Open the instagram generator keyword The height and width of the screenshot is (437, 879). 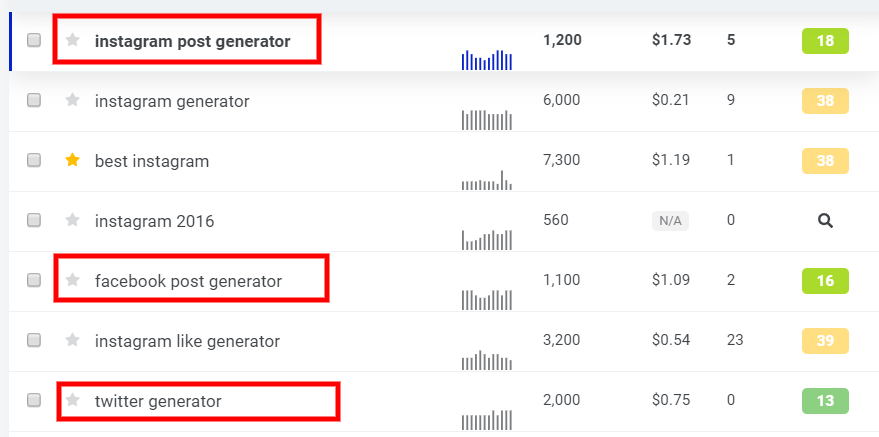pyautogui.click(x=172, y=101)
